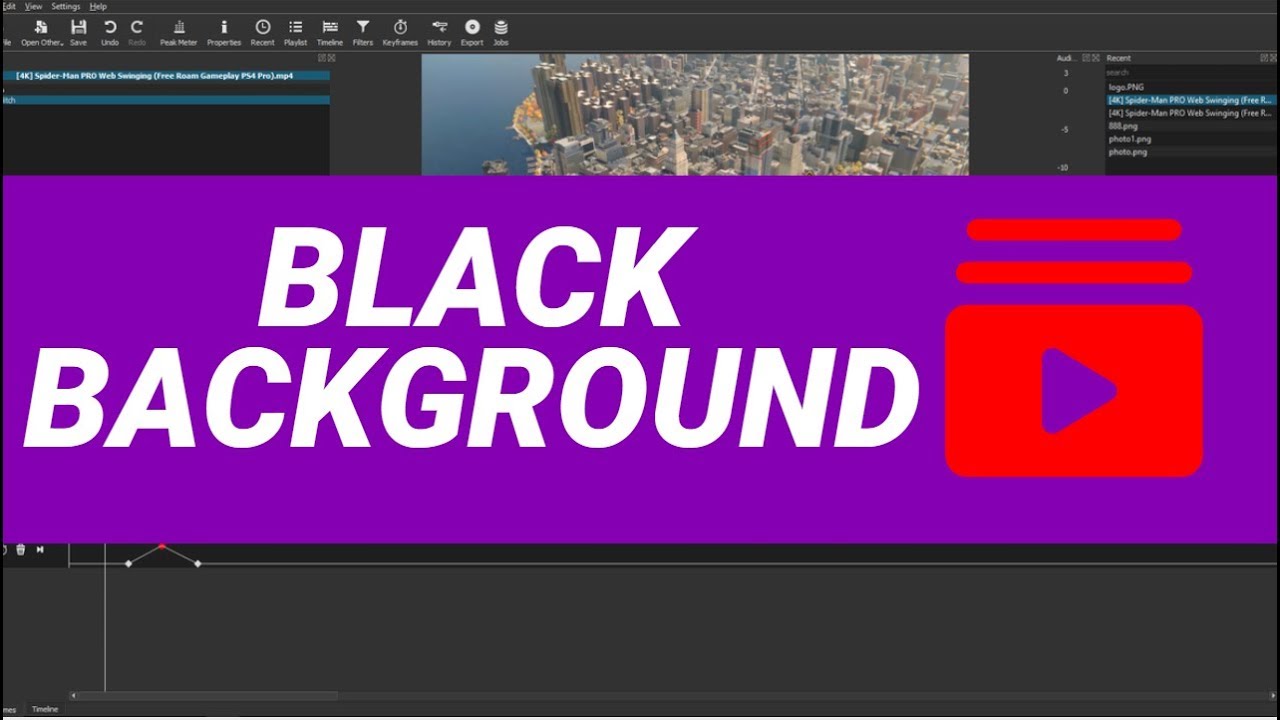This screenshot has height=720, width=1280.
Task: Open the Properties panel from toolbar
Action: point(224,33)
